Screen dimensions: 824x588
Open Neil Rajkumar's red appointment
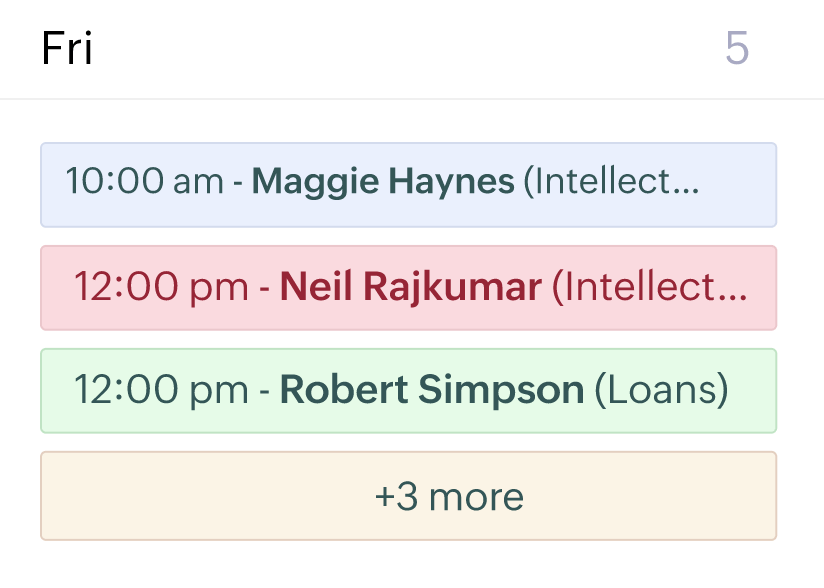click(x=408, y=288)
